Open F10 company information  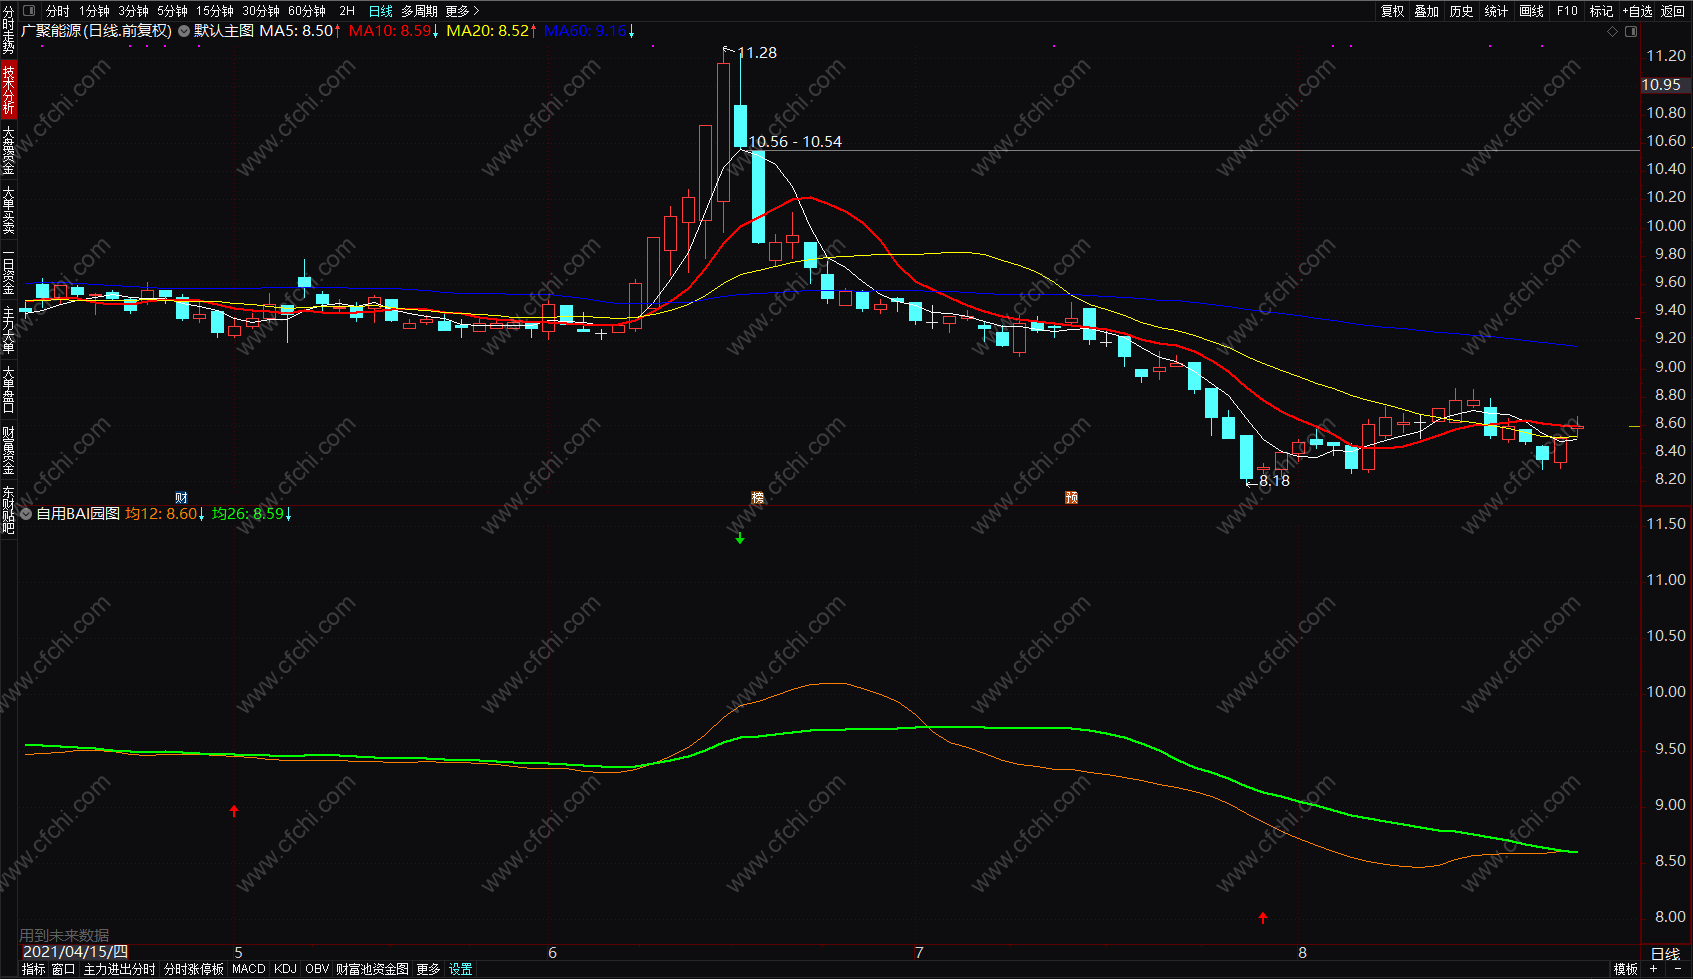(1567, 11)
